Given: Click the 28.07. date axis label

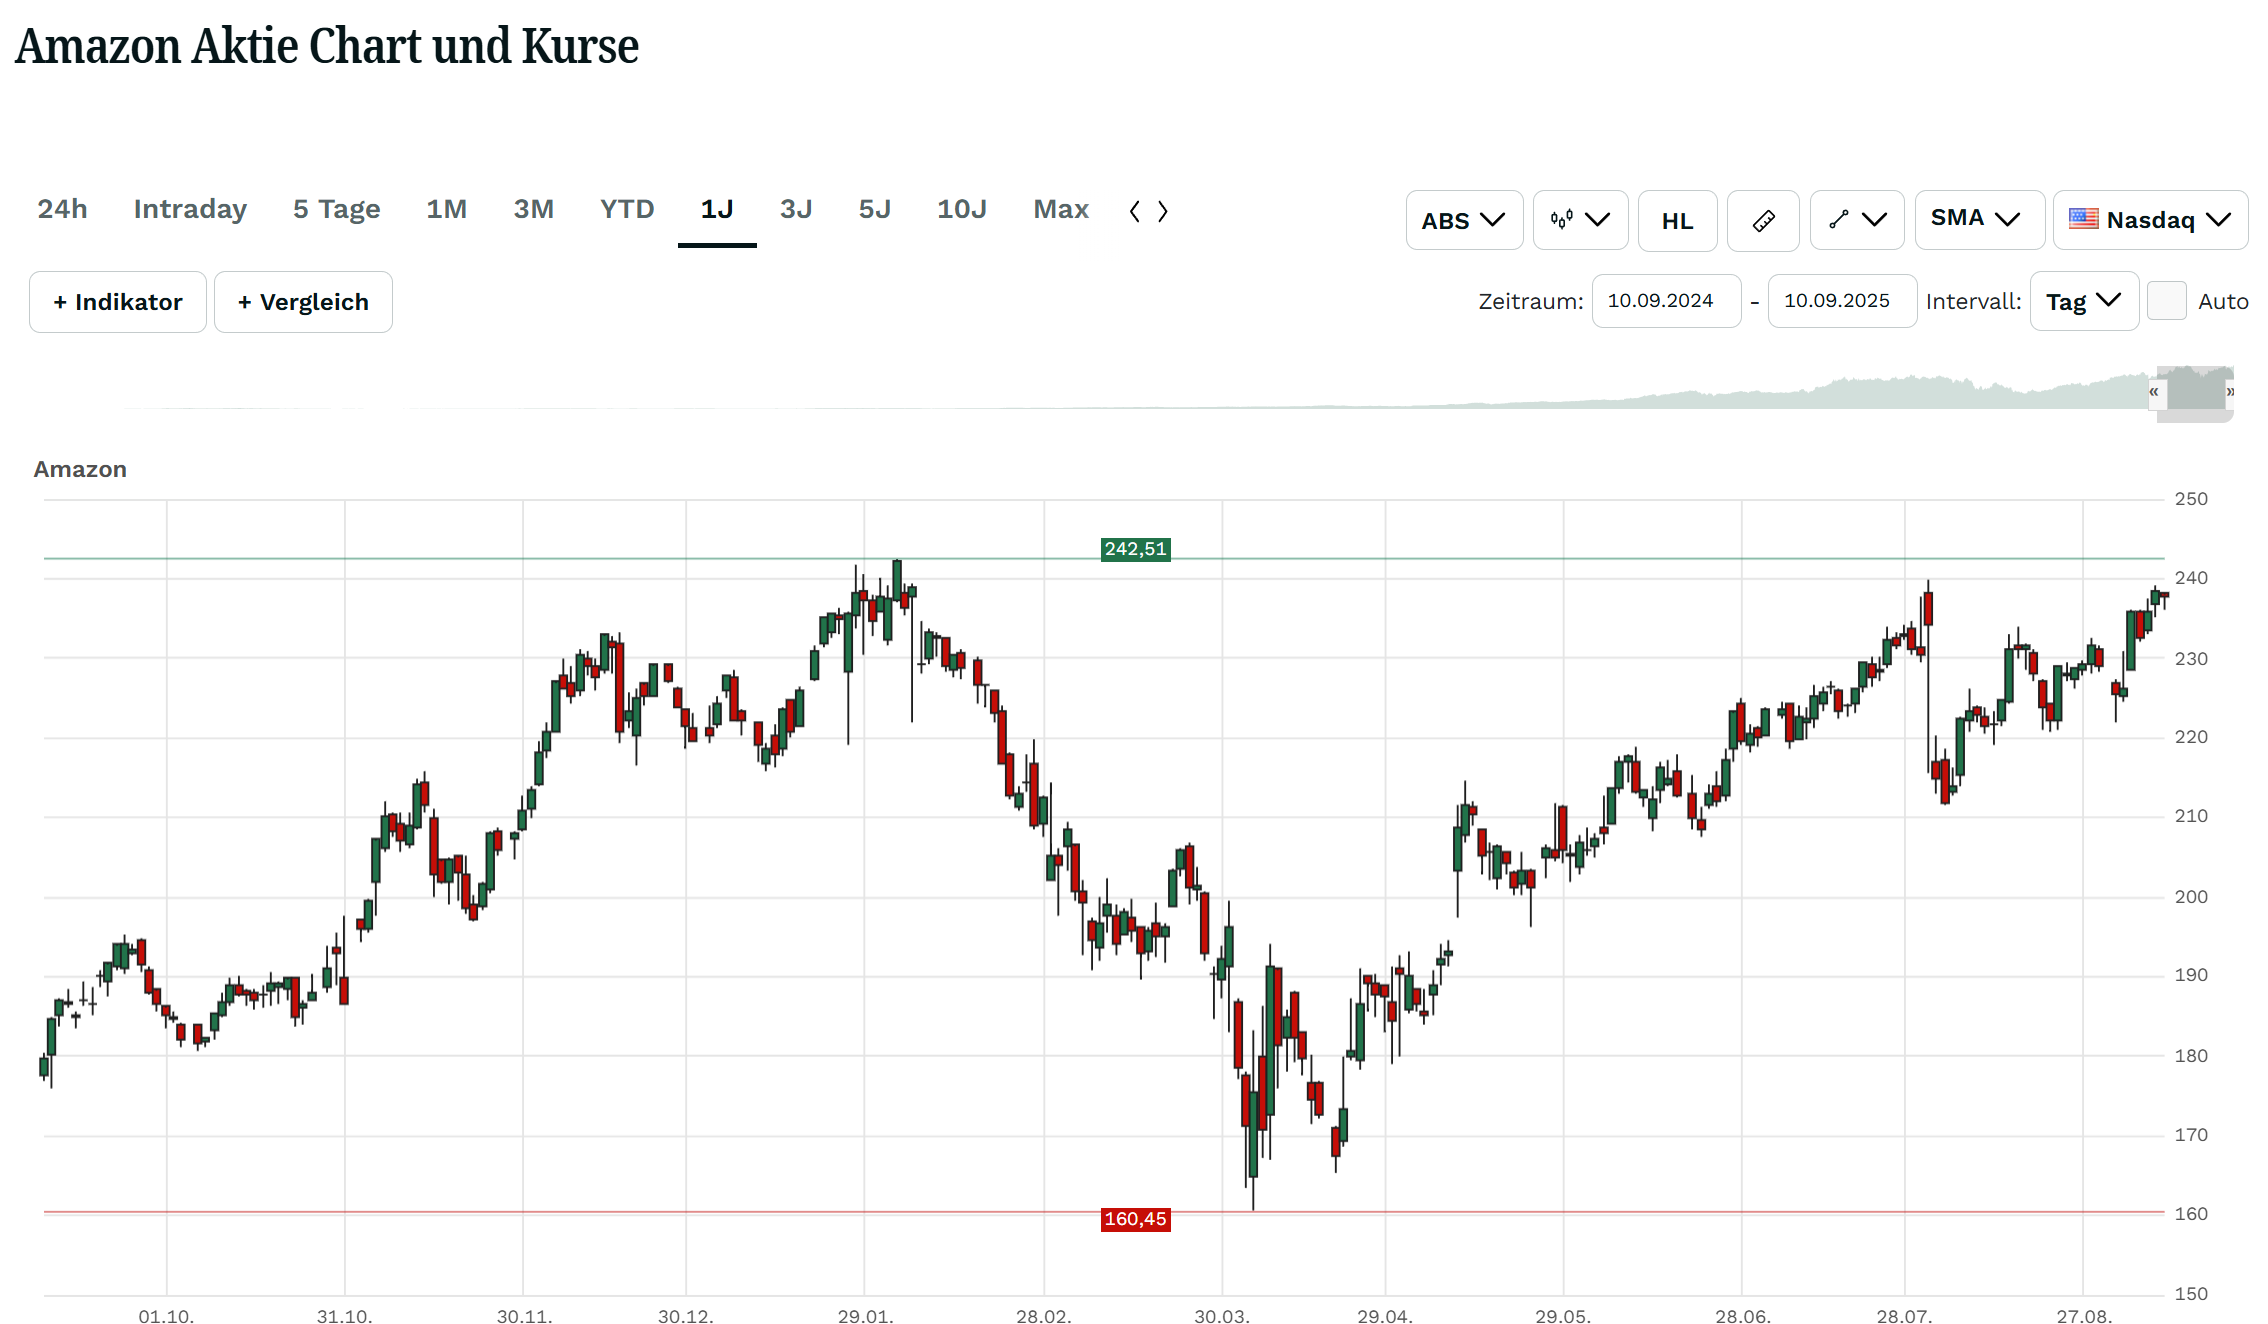Looking at the screenshot, I should pos(1904,1316).
